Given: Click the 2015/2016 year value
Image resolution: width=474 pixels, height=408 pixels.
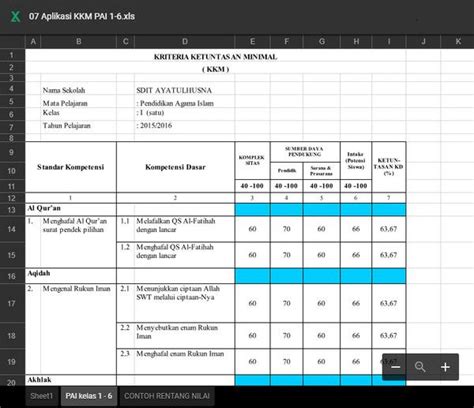Looking at the screenshot, I should click(154, 126).
